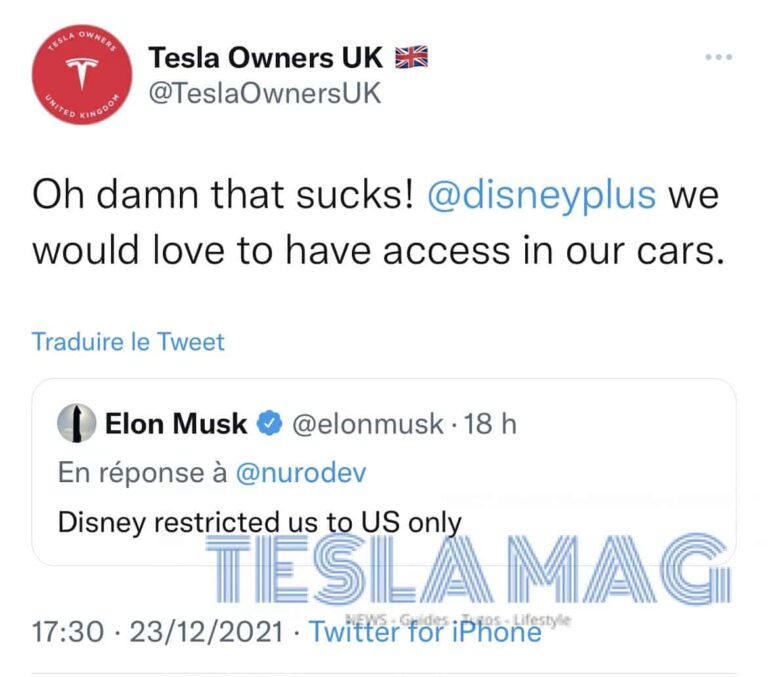Open the @disneyplus mention
This screenshot has height=677, width=768.
(x=541, y=194)
